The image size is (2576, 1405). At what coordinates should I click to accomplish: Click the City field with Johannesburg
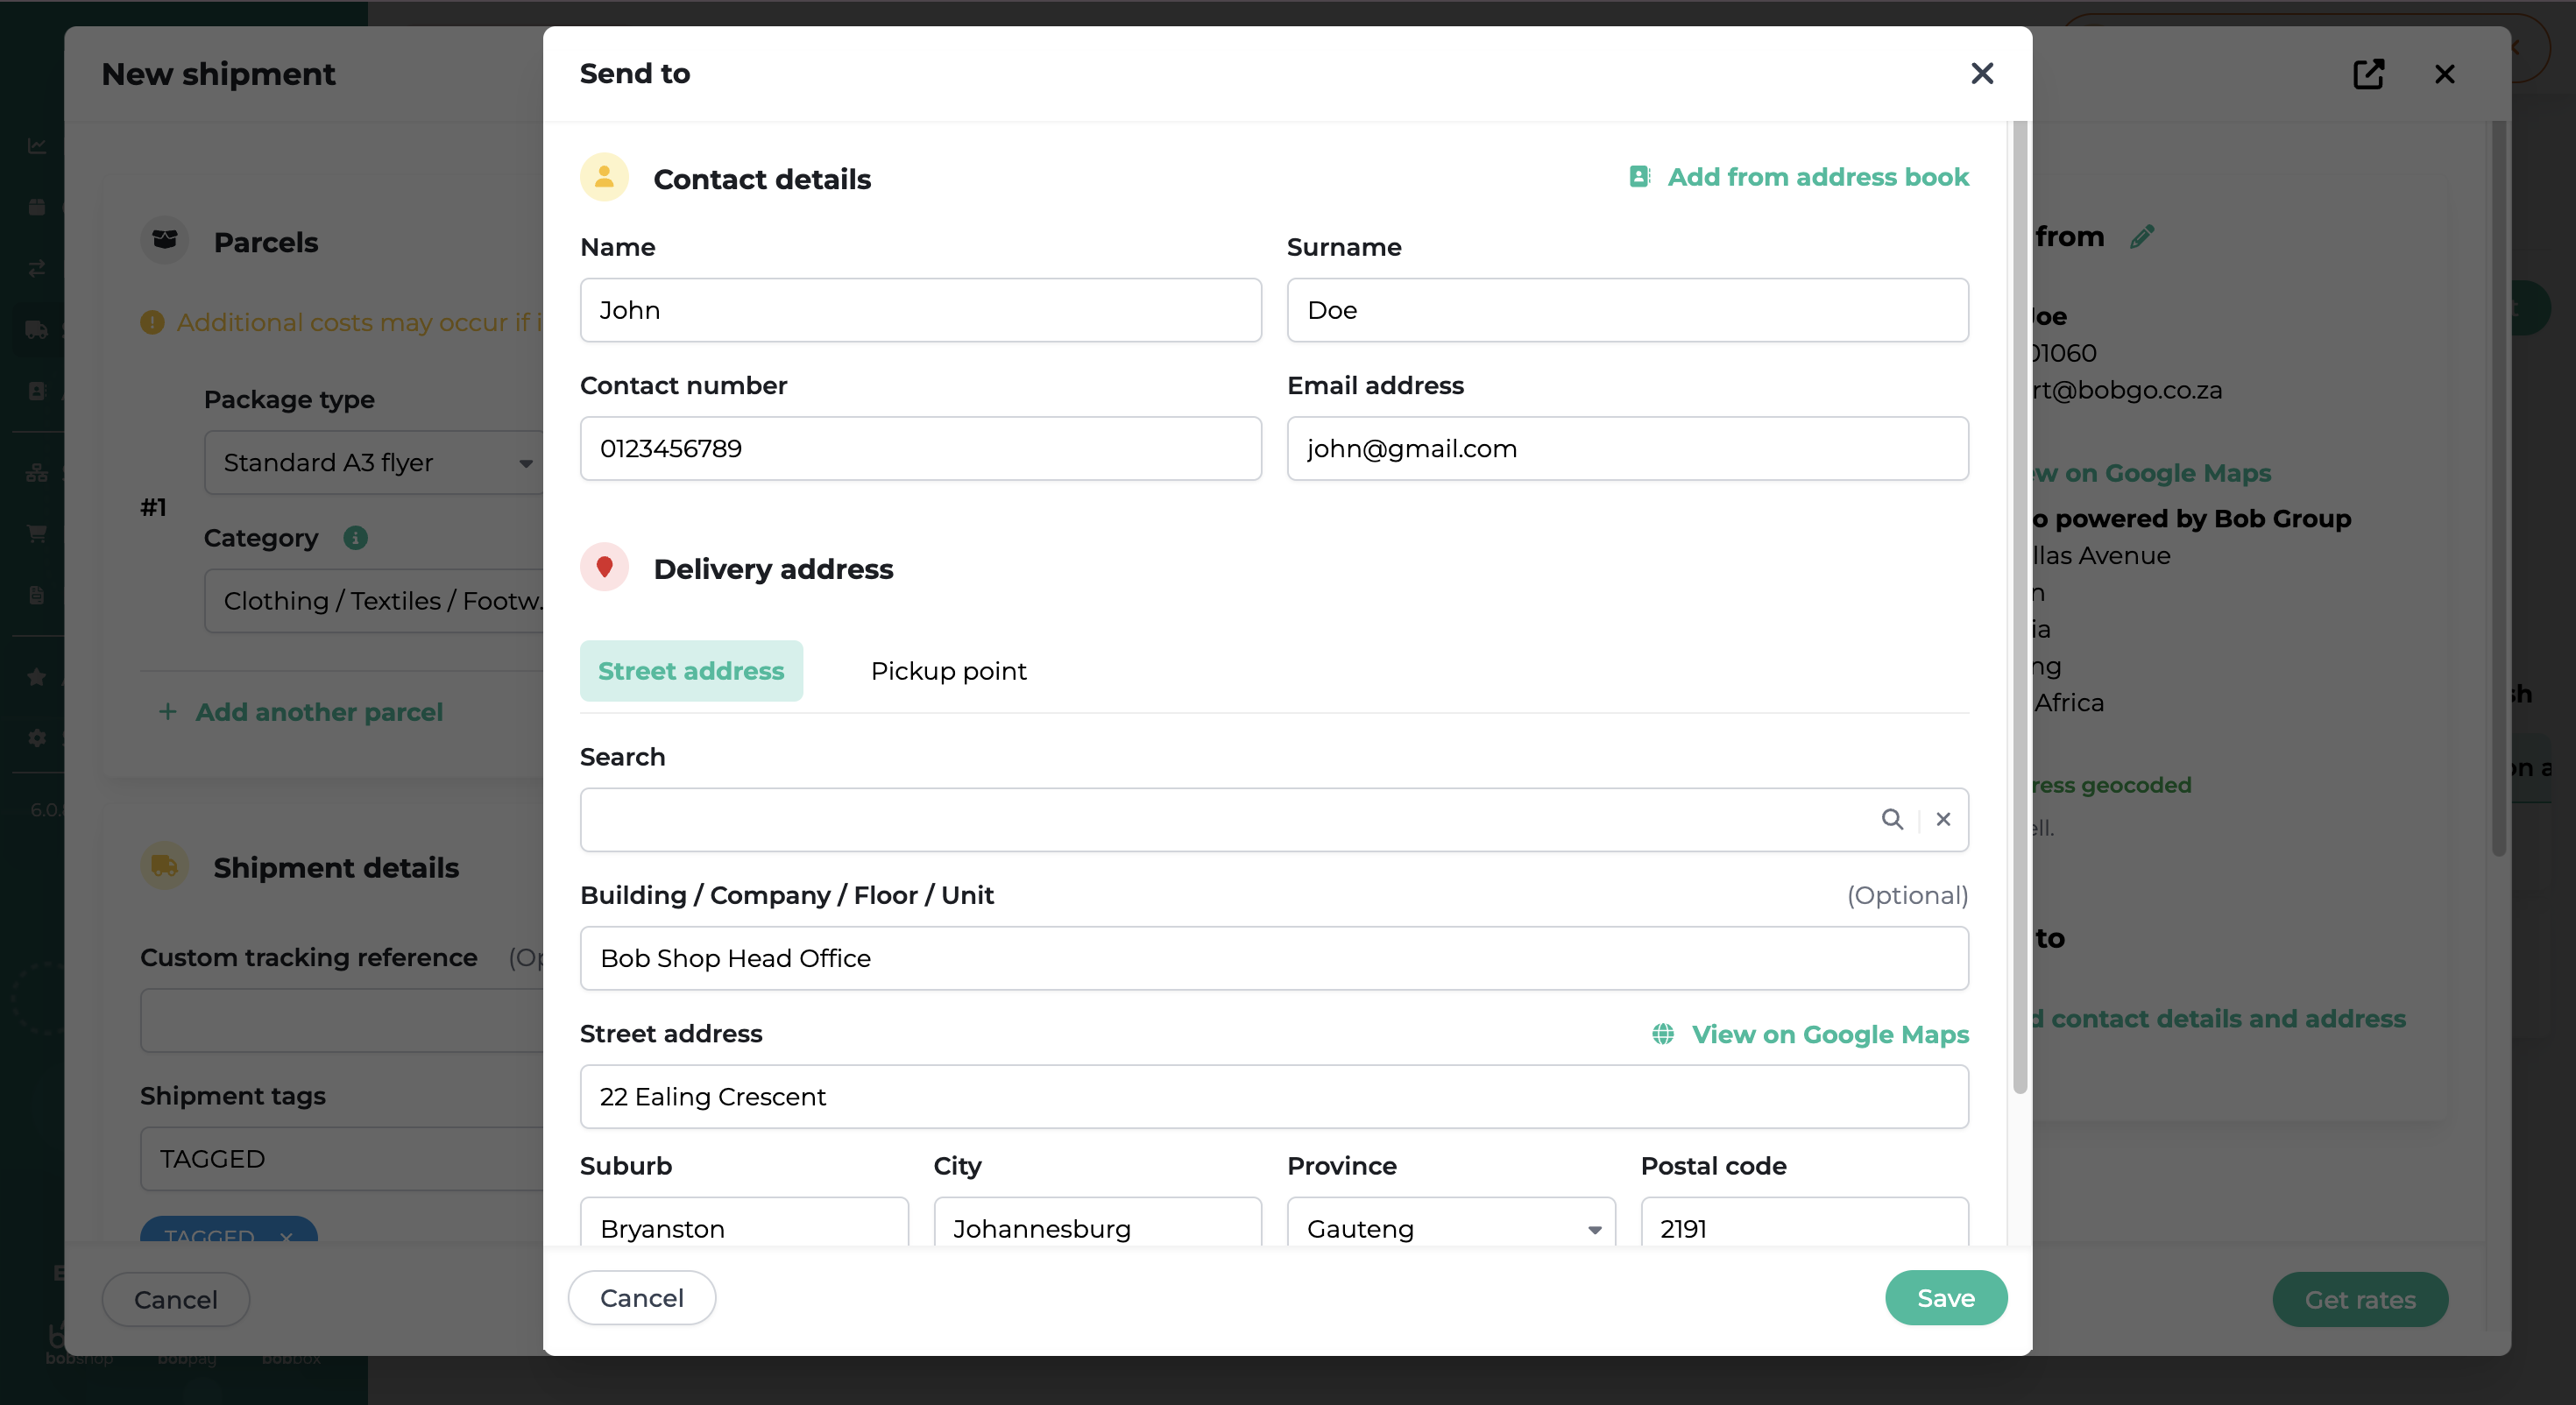coord(1097,1222)
